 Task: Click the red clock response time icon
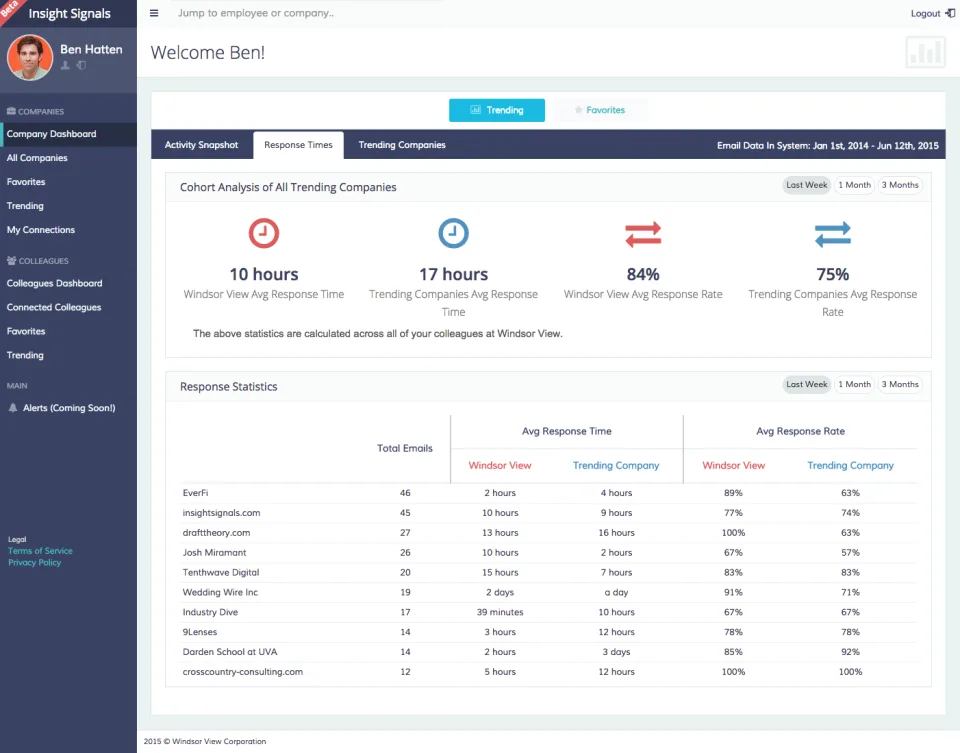click(264, 233)
